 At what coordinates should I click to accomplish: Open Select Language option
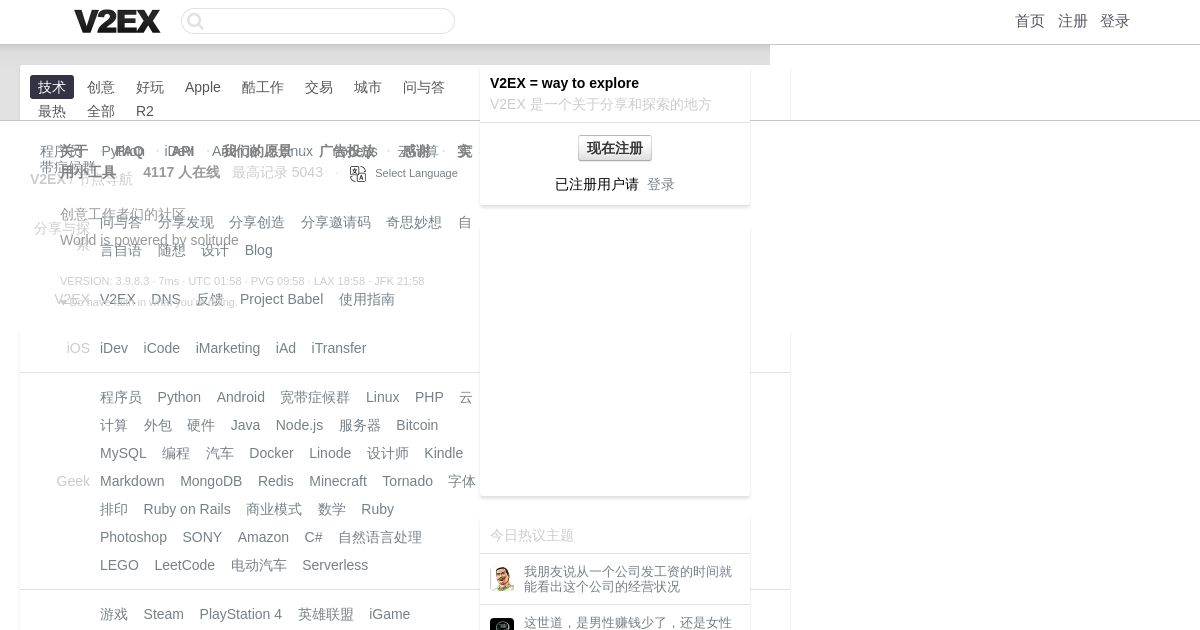coord(416,173)
